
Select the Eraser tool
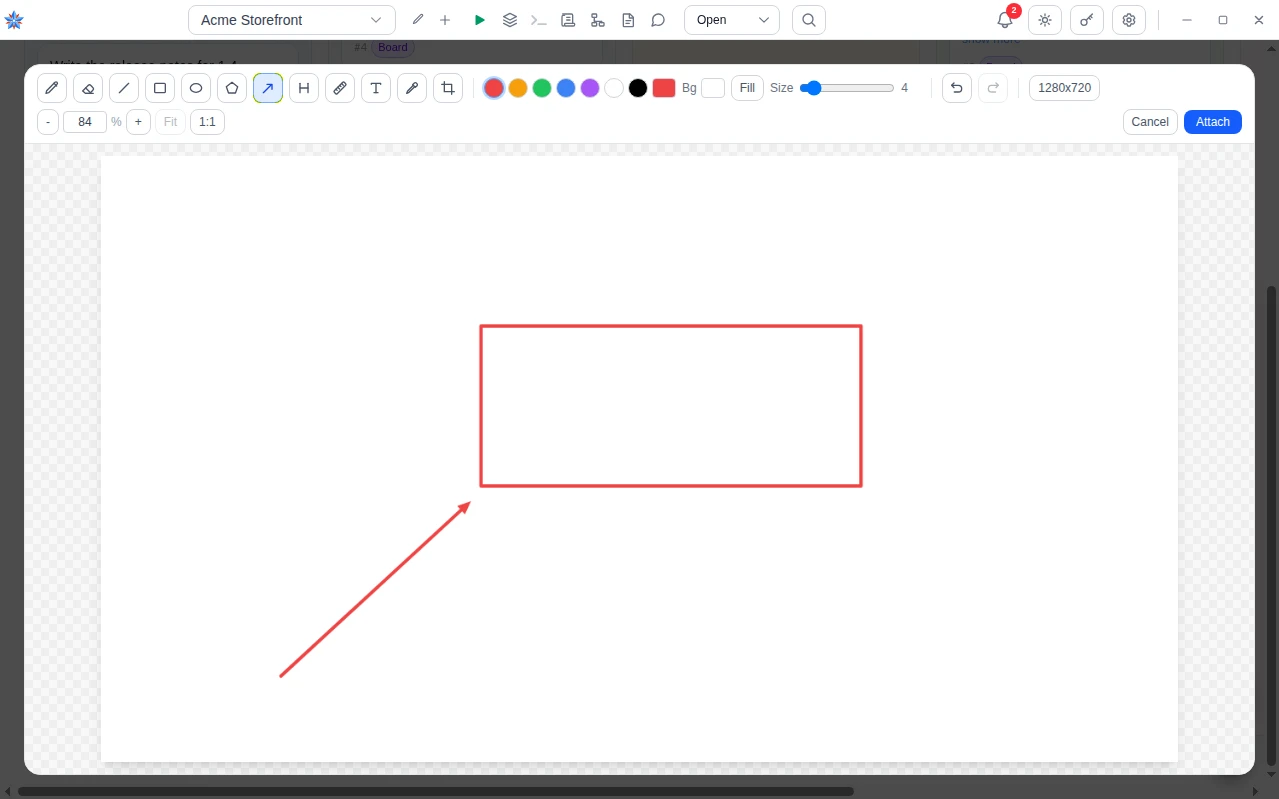pyautogui.click(x=88, y=88)
